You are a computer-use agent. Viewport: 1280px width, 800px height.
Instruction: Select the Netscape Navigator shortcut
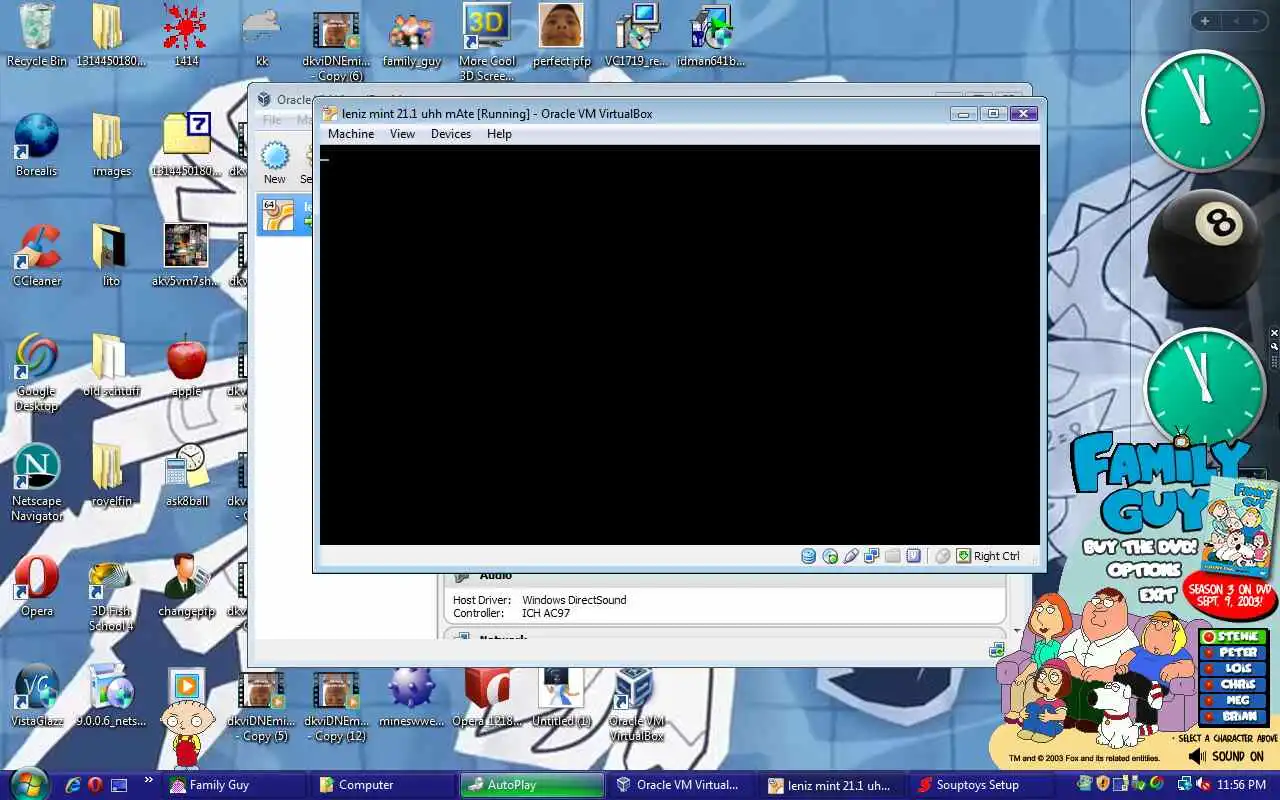pos(37,482)
